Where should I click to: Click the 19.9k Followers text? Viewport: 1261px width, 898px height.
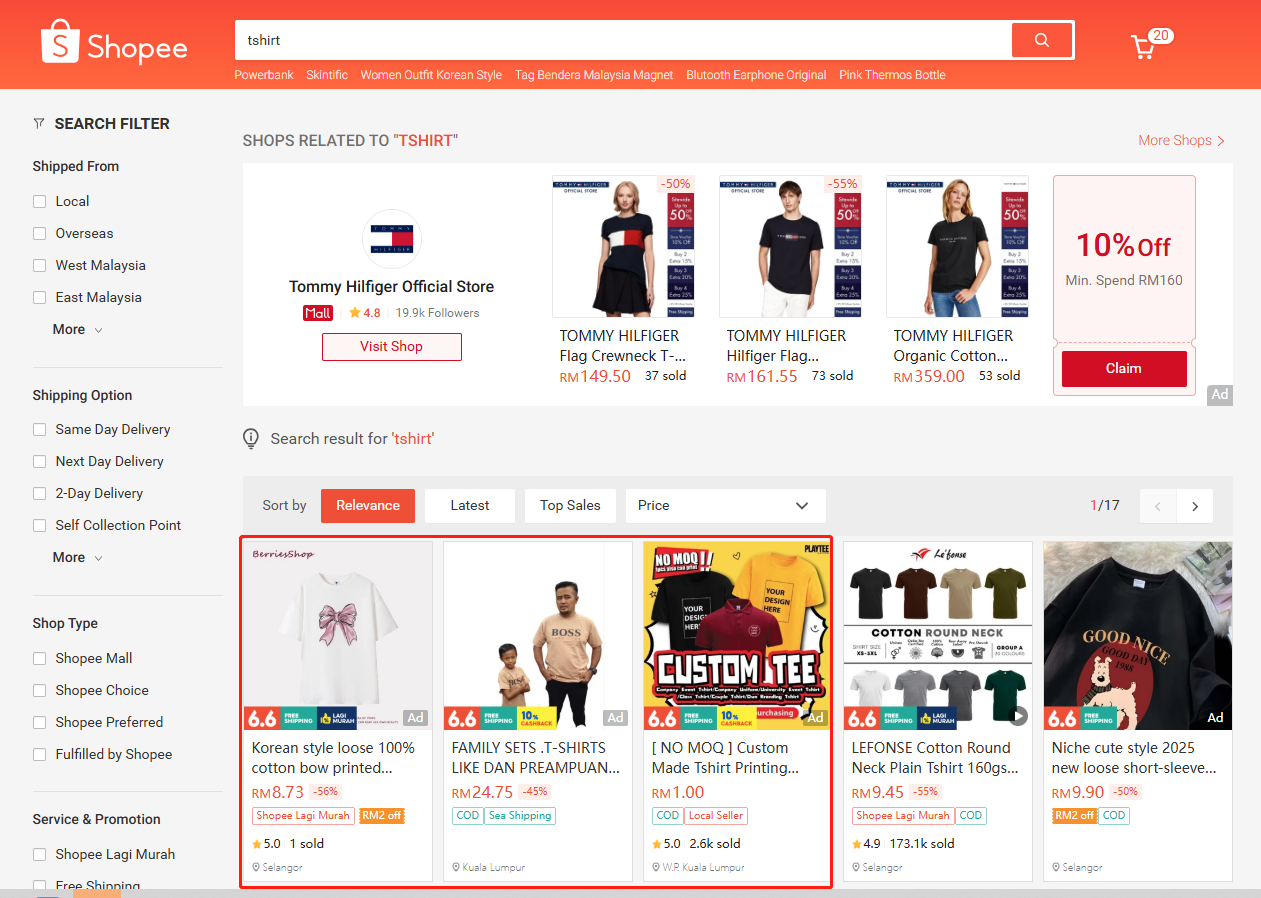pyautogui.click(x=437, y=313)
